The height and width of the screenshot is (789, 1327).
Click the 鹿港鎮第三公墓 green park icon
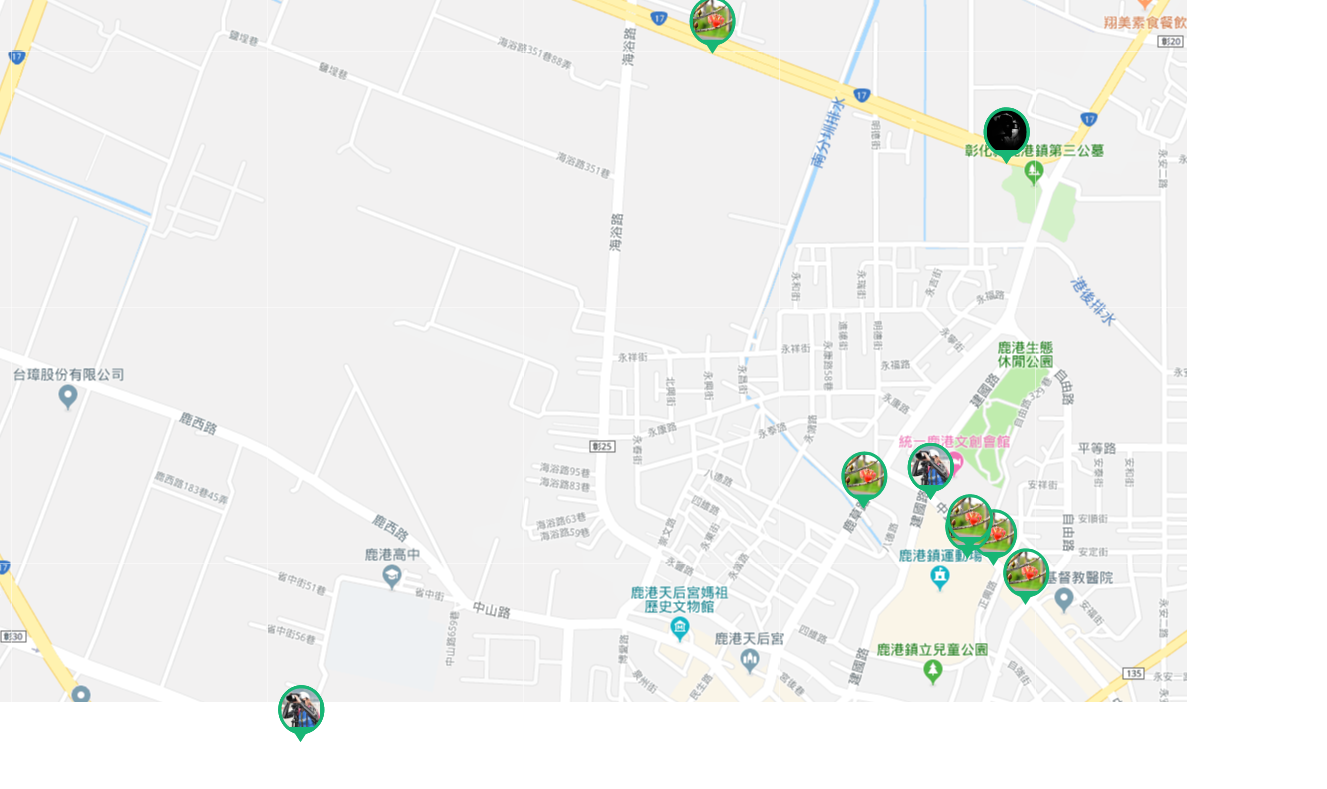click(1034, 172)
